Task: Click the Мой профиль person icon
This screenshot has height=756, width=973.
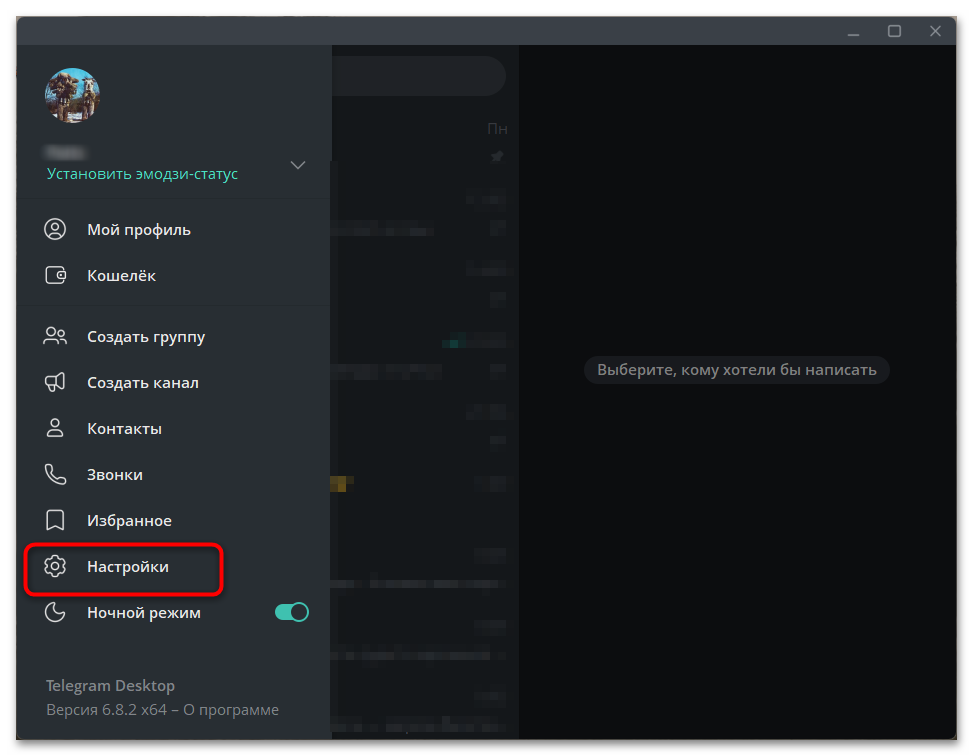Action: click(55, 229)
